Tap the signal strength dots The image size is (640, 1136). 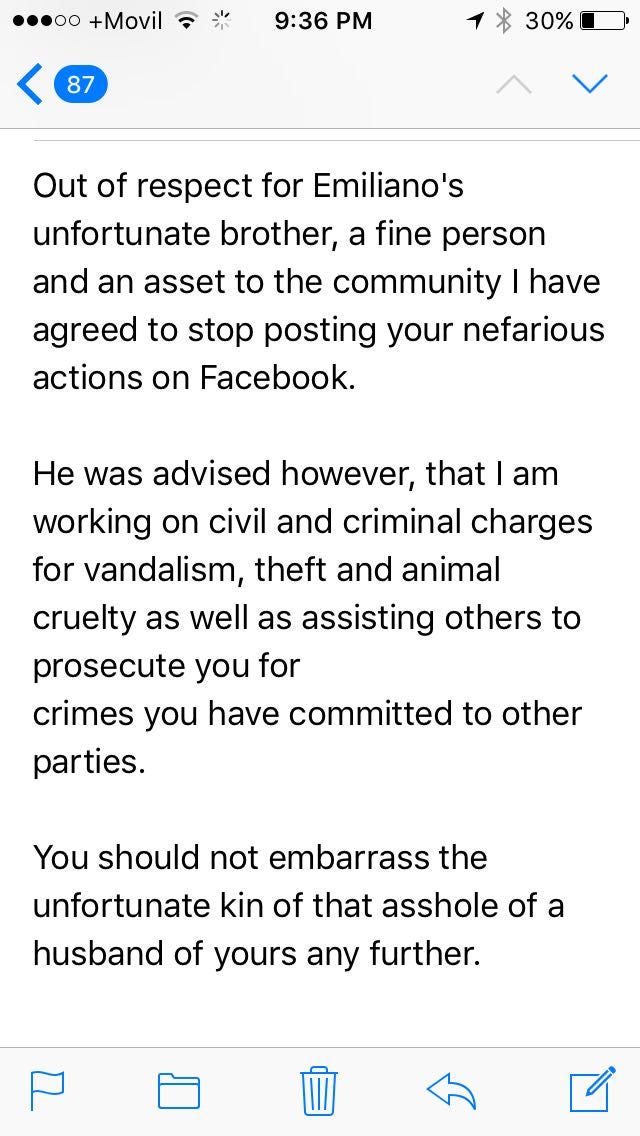click(x=42, y=21)
